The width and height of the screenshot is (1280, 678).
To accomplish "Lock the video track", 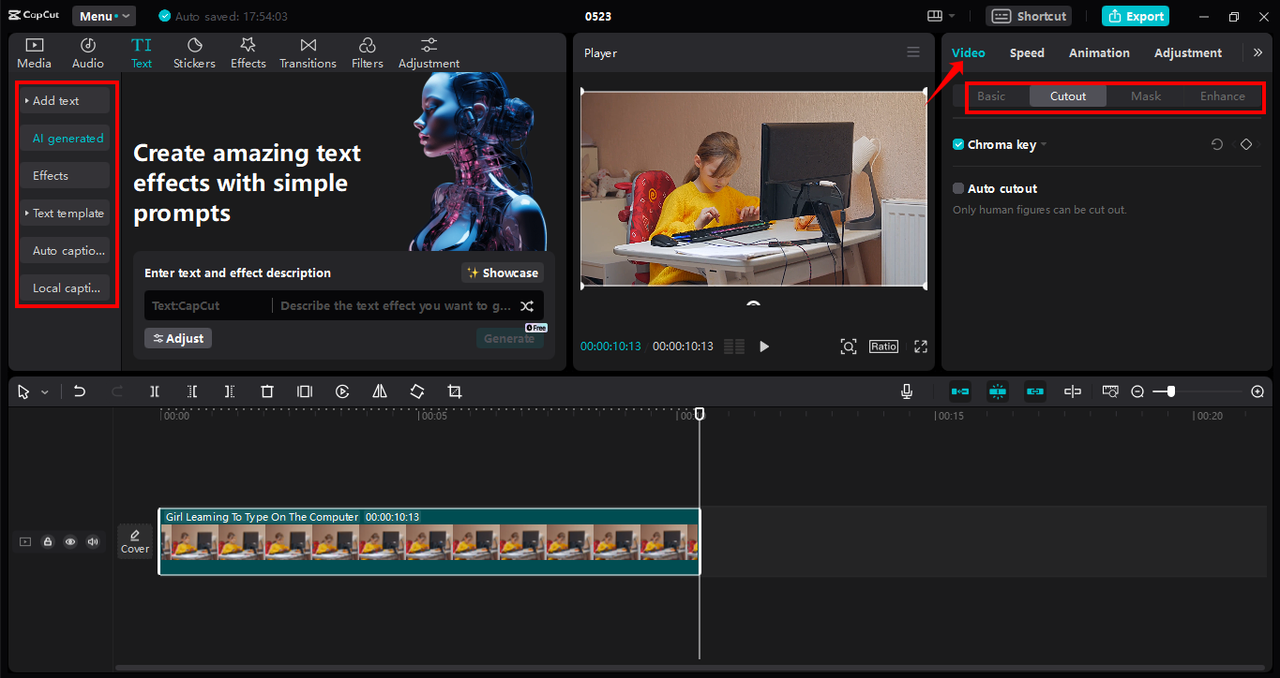I will click(47, 542).
